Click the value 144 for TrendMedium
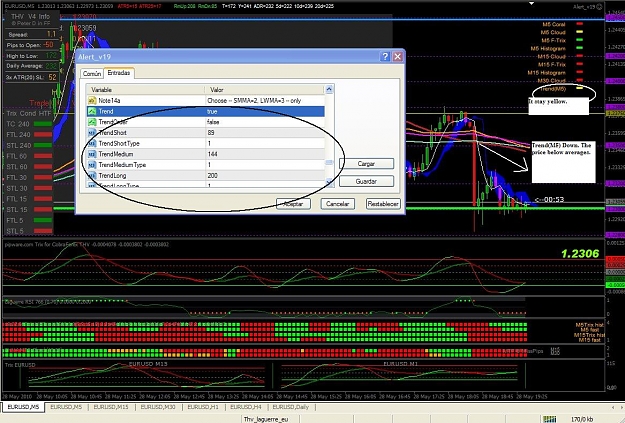Image resolution: width=625 pixels, height=423 pixels. pyautogui.click(x=212, y=154)
